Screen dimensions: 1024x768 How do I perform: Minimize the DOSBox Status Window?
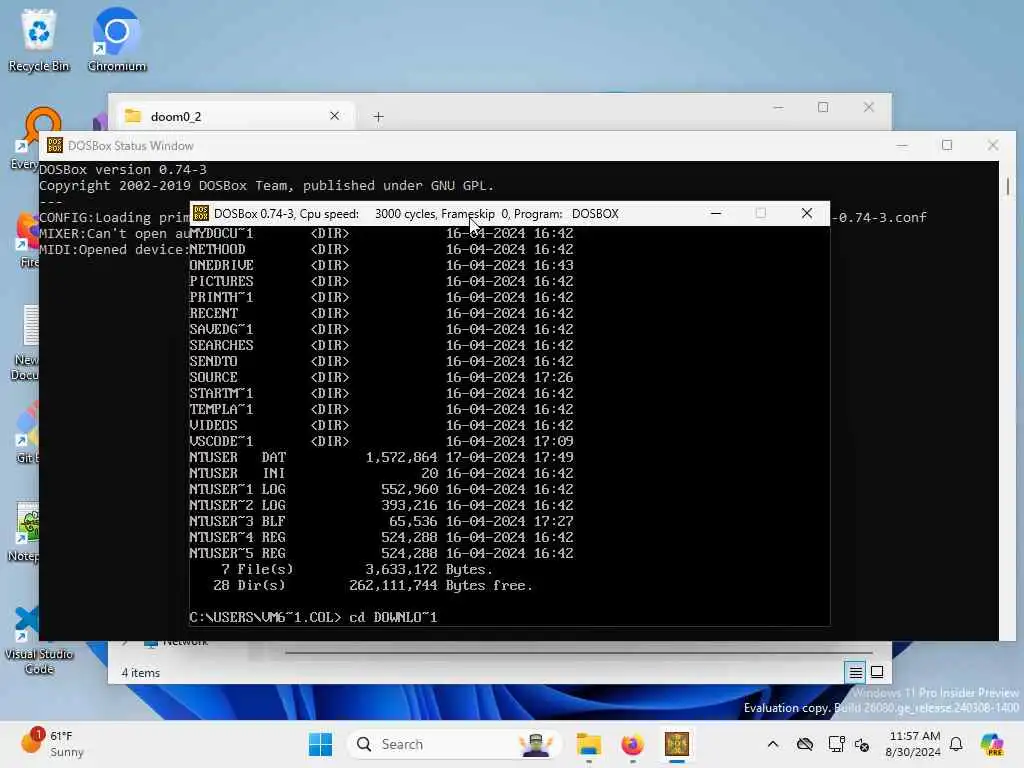coord(902,145)
